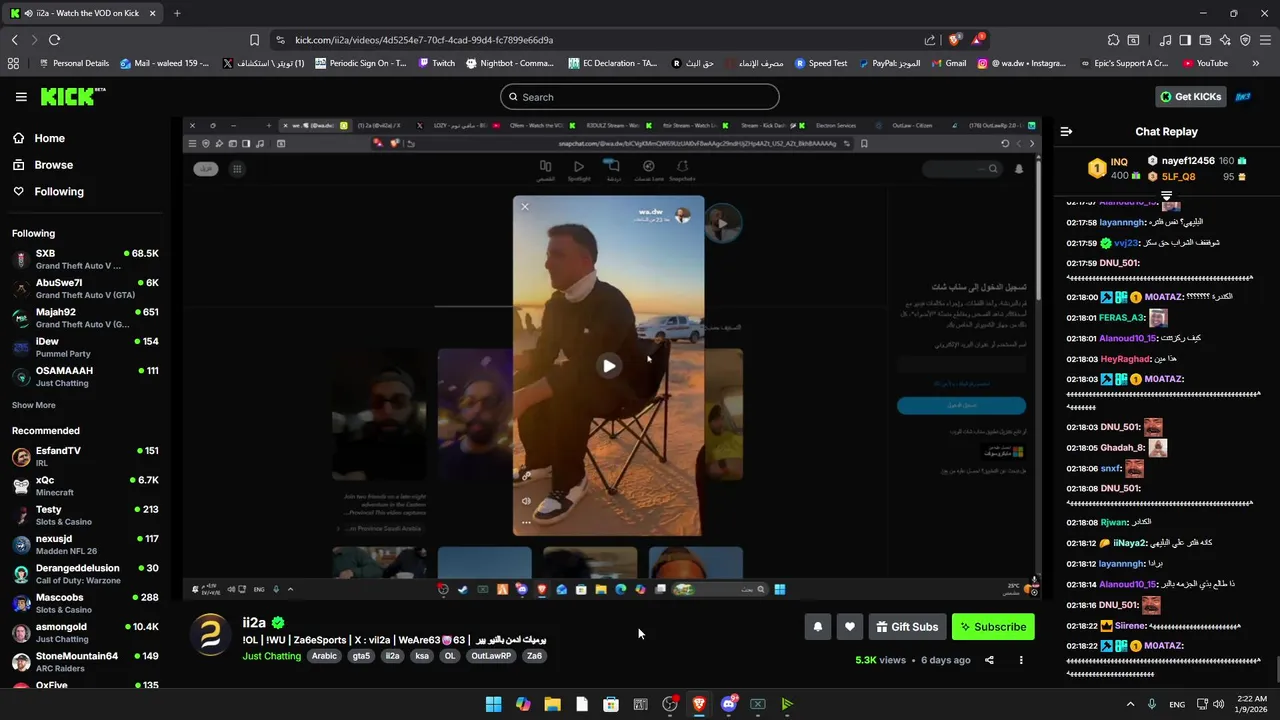Open StoneMountain64 recommended channel
Image resolution: width=1280 pixels, height=720 pixels.
pyautogui.click(x=85, y=662)
